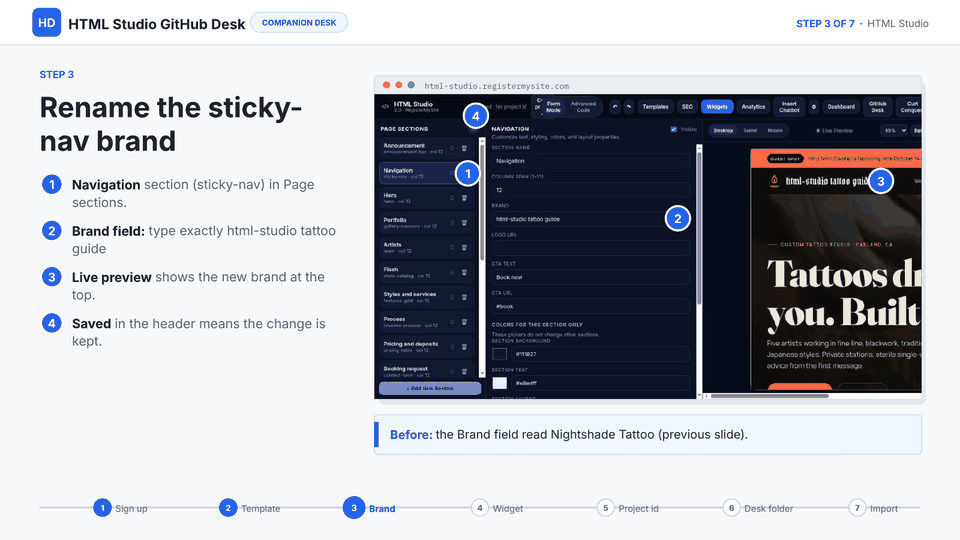
Task: Click the preview horizontal scrollbar
Action: click(x=770, y=396)
